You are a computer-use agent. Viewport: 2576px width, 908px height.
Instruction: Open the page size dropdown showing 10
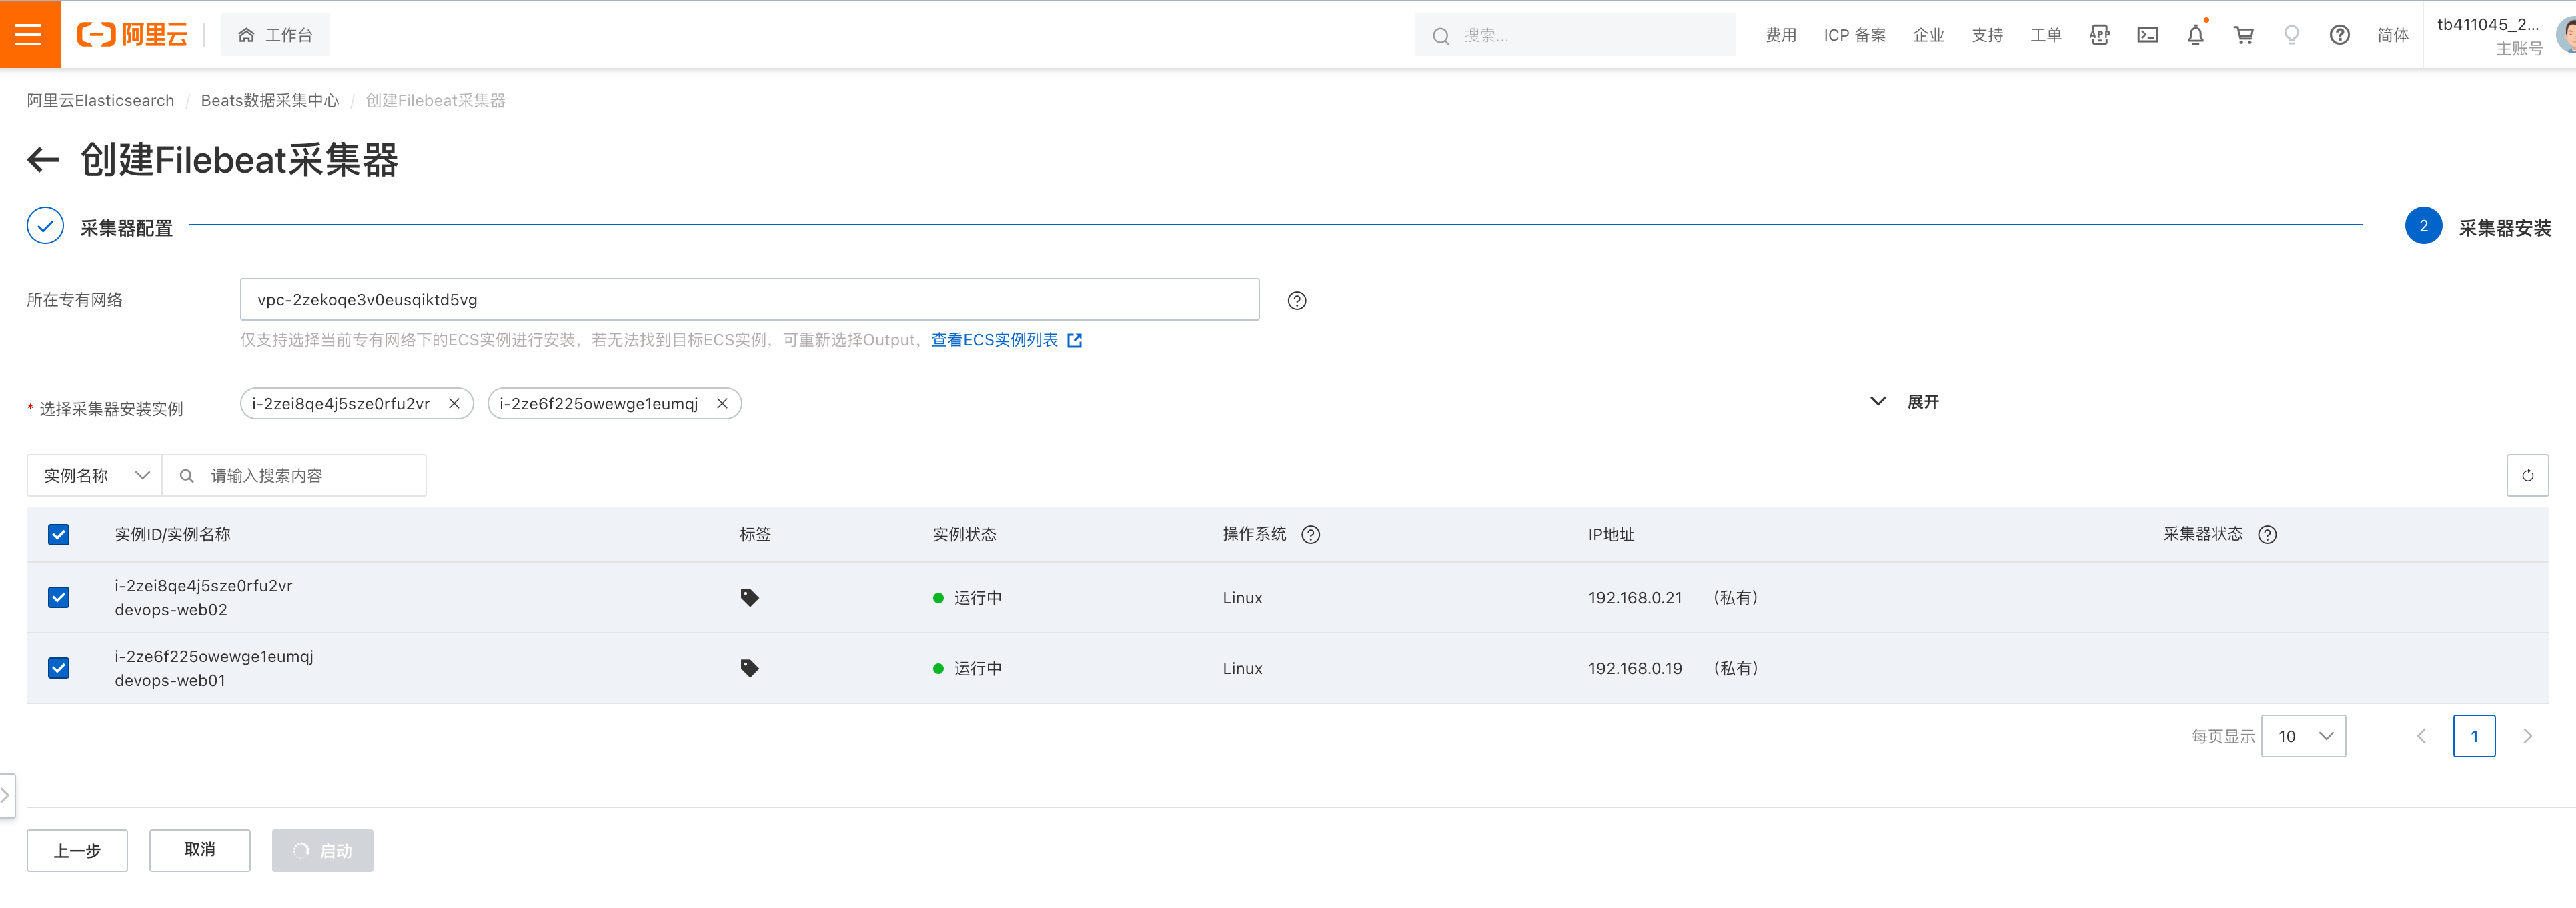click(2303, 737)
